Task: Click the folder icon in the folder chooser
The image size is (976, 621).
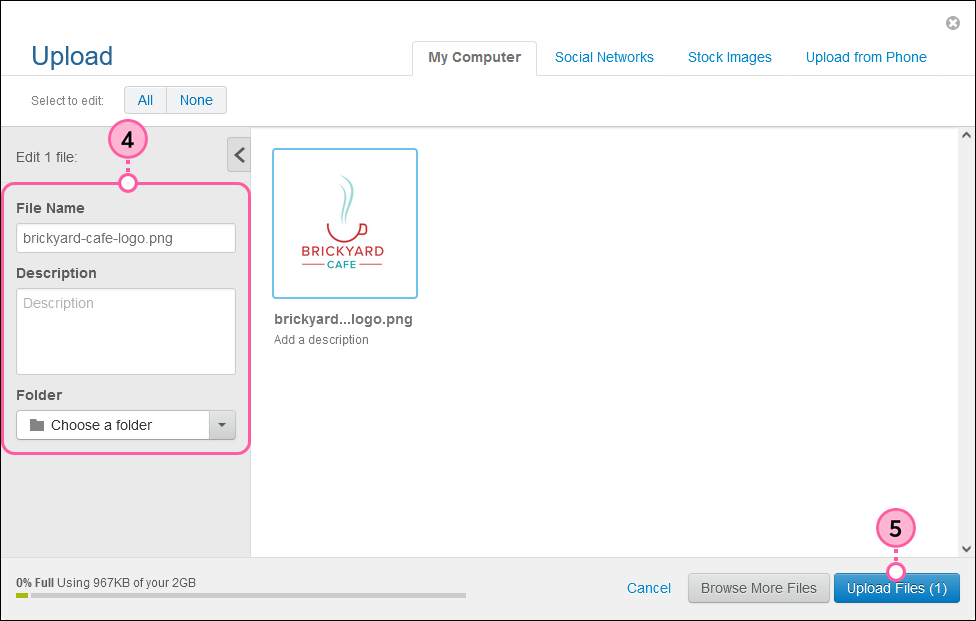Action: point(37,425)
